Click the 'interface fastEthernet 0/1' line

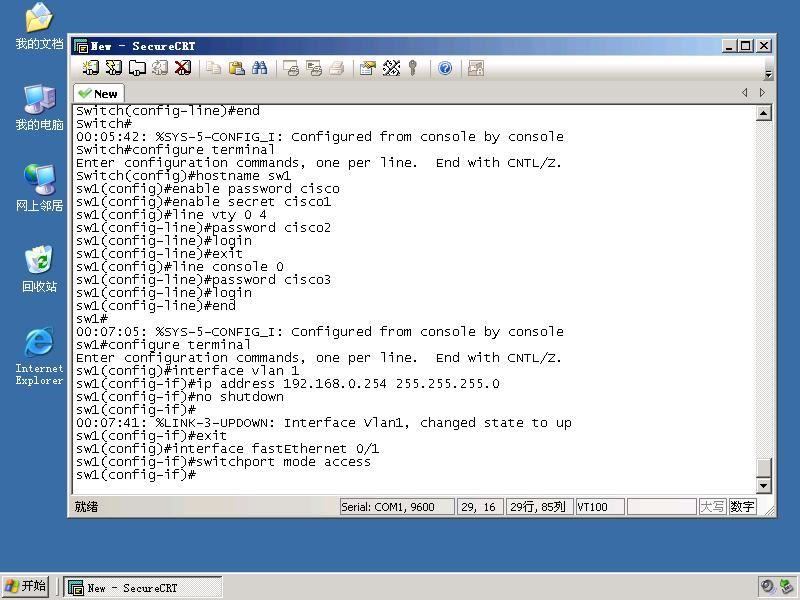[228, 449]
